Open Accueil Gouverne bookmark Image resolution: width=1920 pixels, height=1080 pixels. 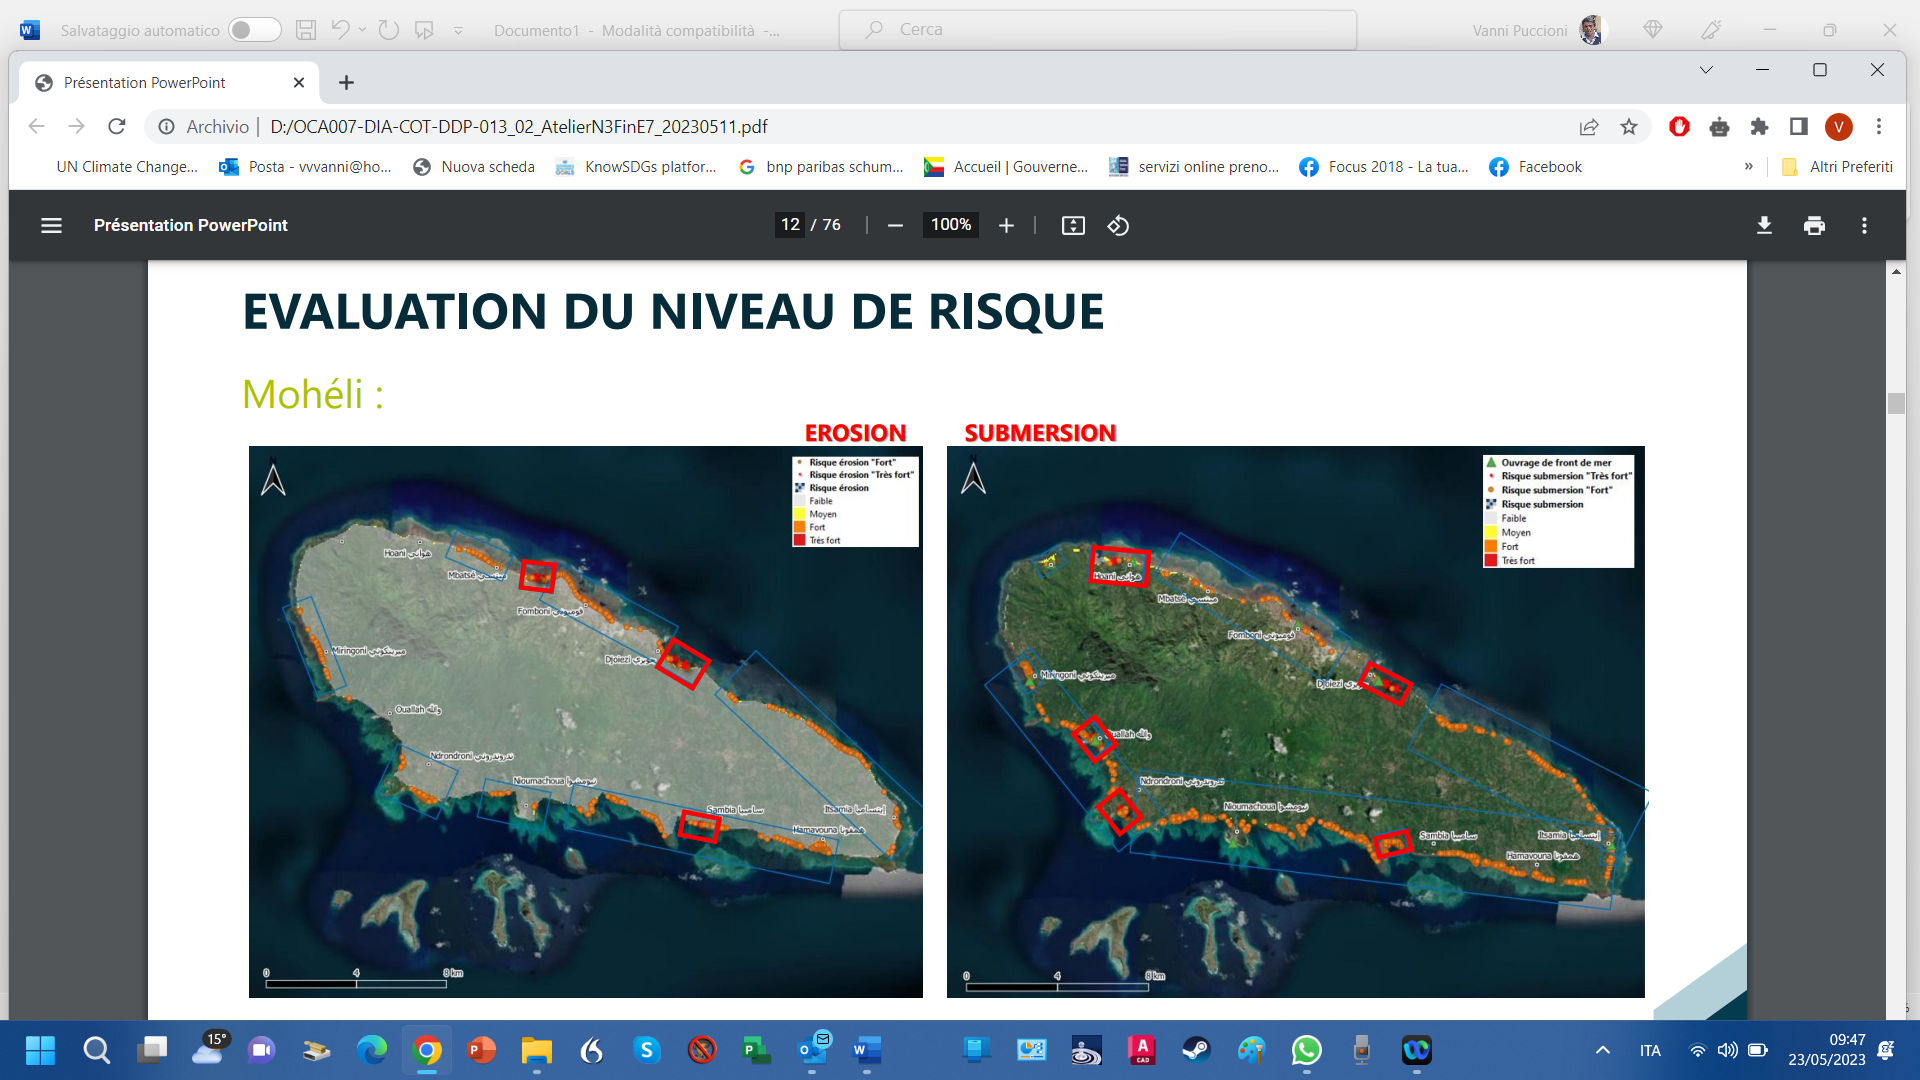pyautogui.click(x=1006, y=167)
